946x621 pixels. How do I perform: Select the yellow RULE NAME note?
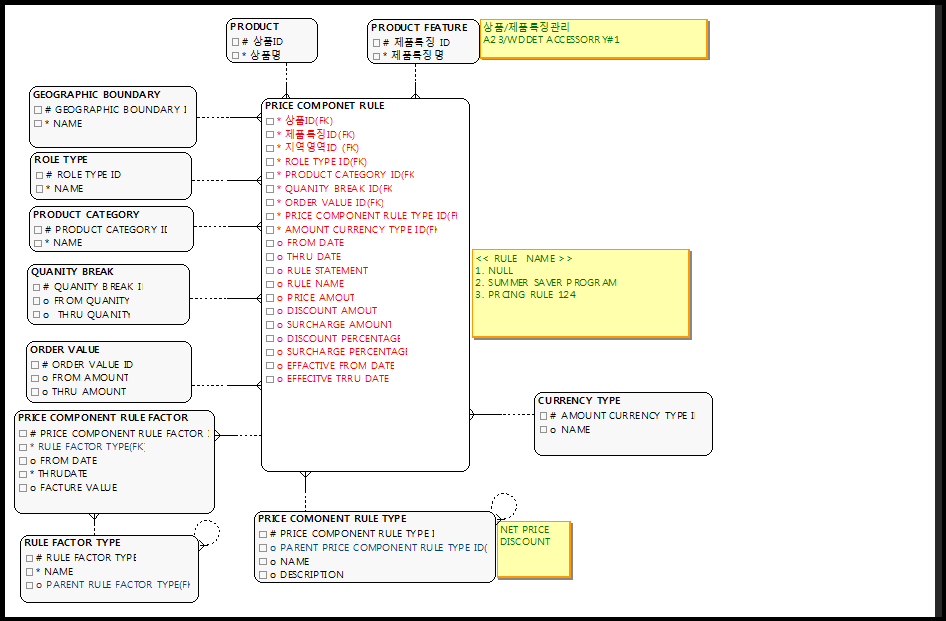[x=581, y=293]
